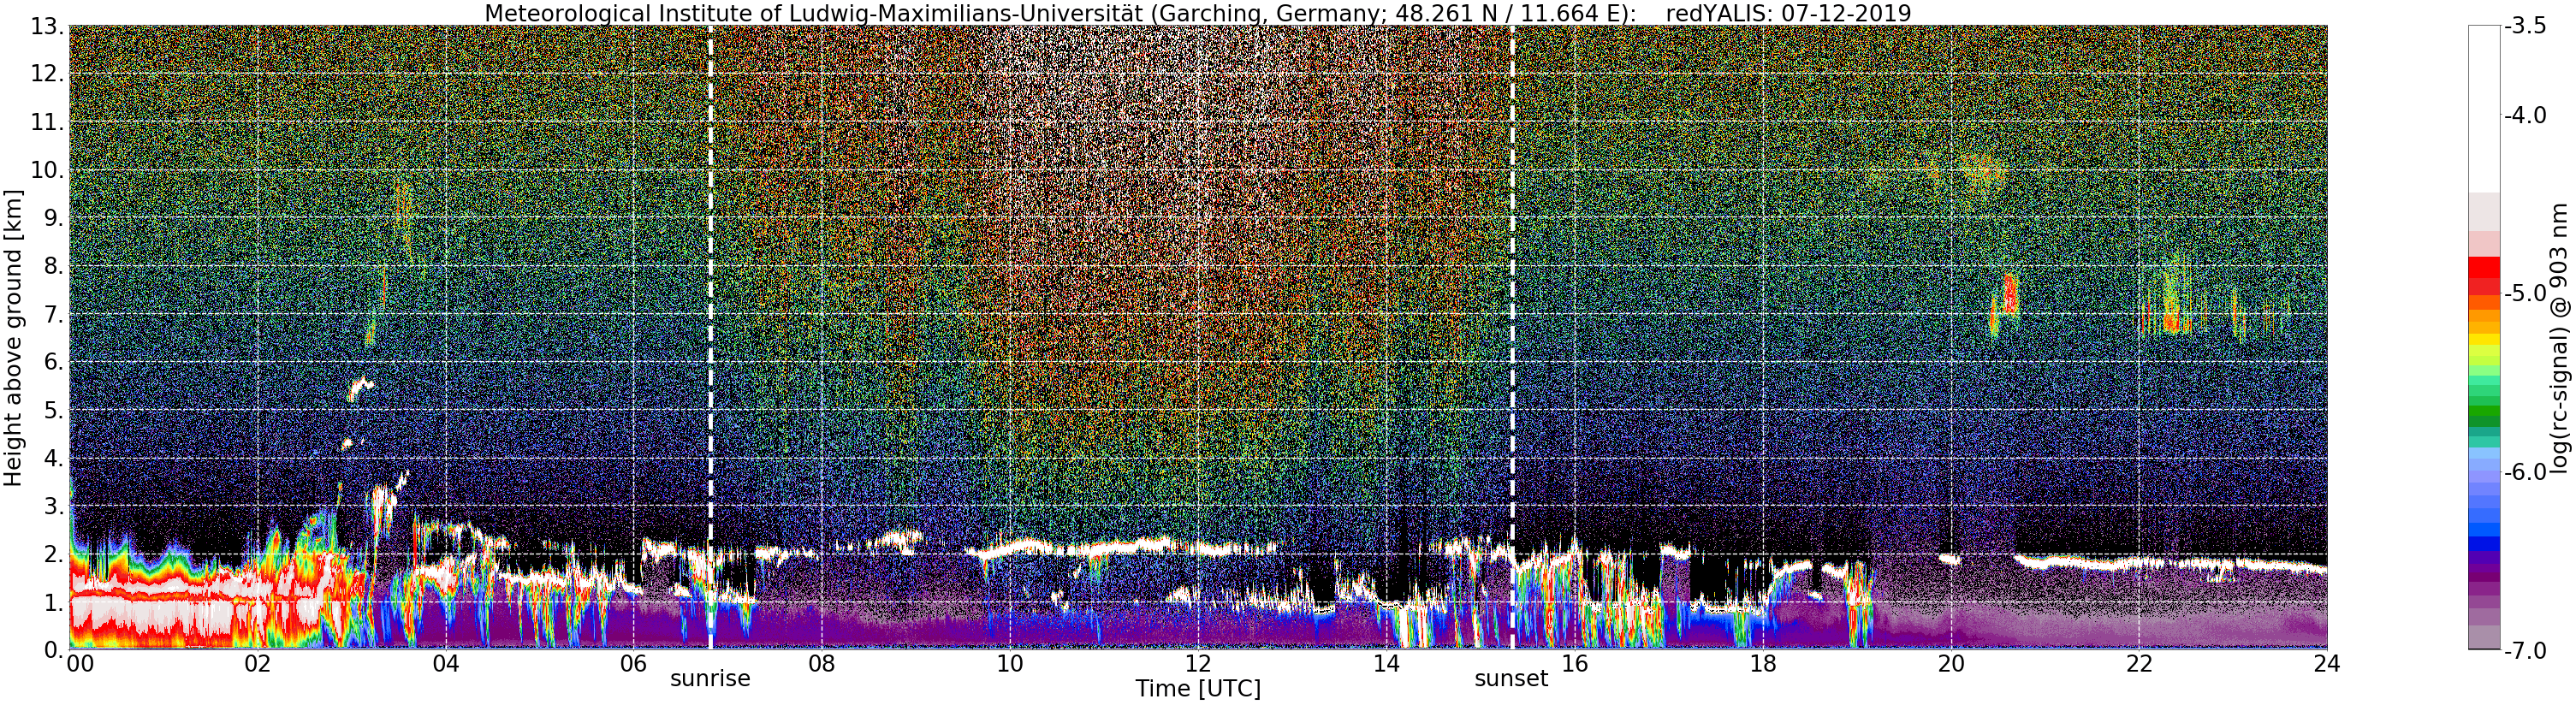Click the '10' time axis tick label

1010,663
